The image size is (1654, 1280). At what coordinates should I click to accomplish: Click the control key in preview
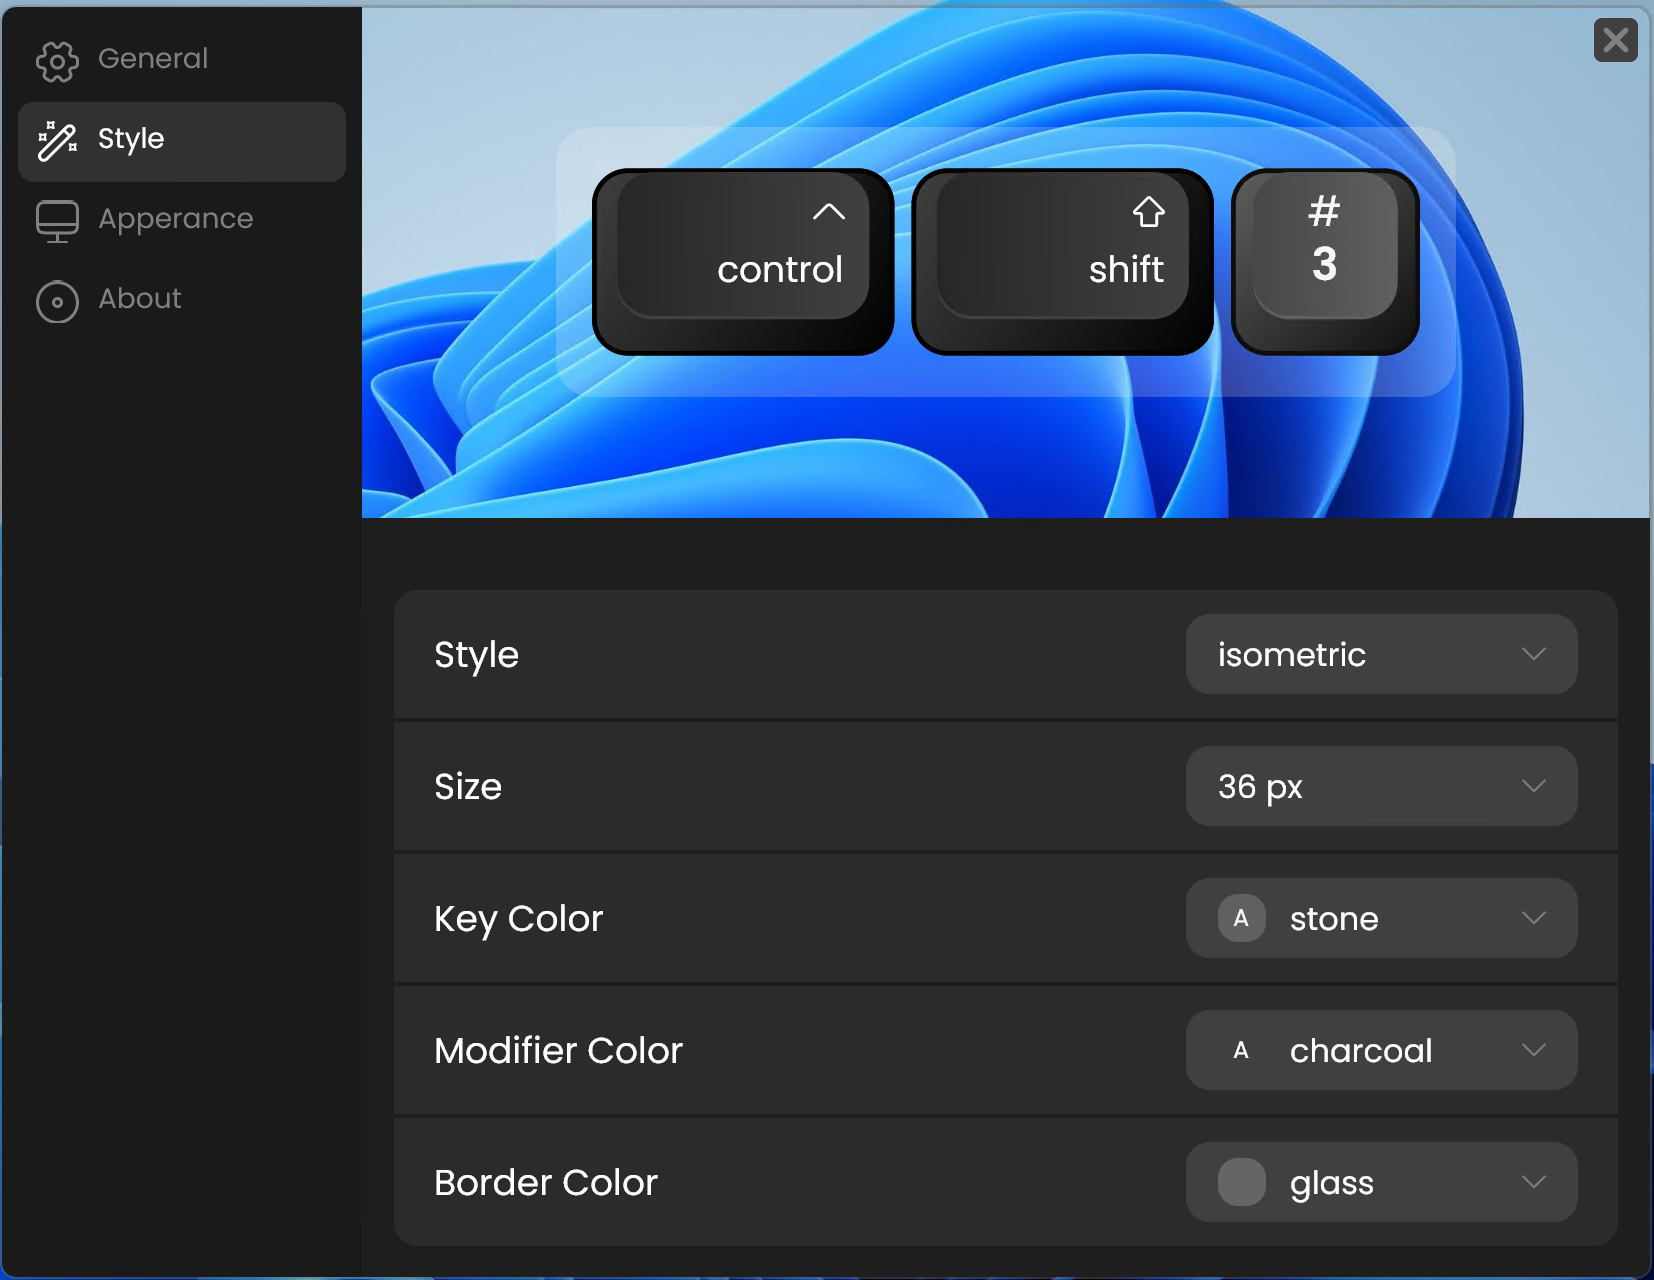pyautogui.click(x=743, y=262)
